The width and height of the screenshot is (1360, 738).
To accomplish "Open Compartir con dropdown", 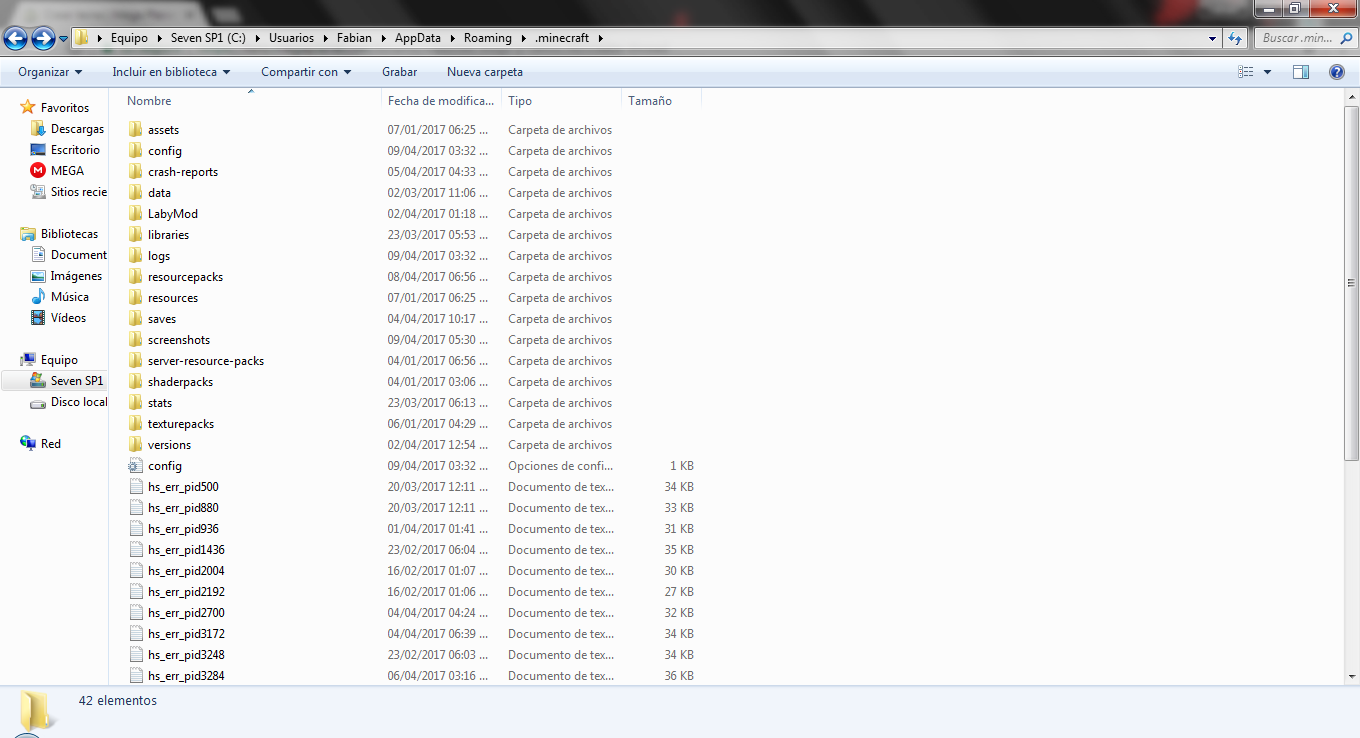I will pos(306,72).
